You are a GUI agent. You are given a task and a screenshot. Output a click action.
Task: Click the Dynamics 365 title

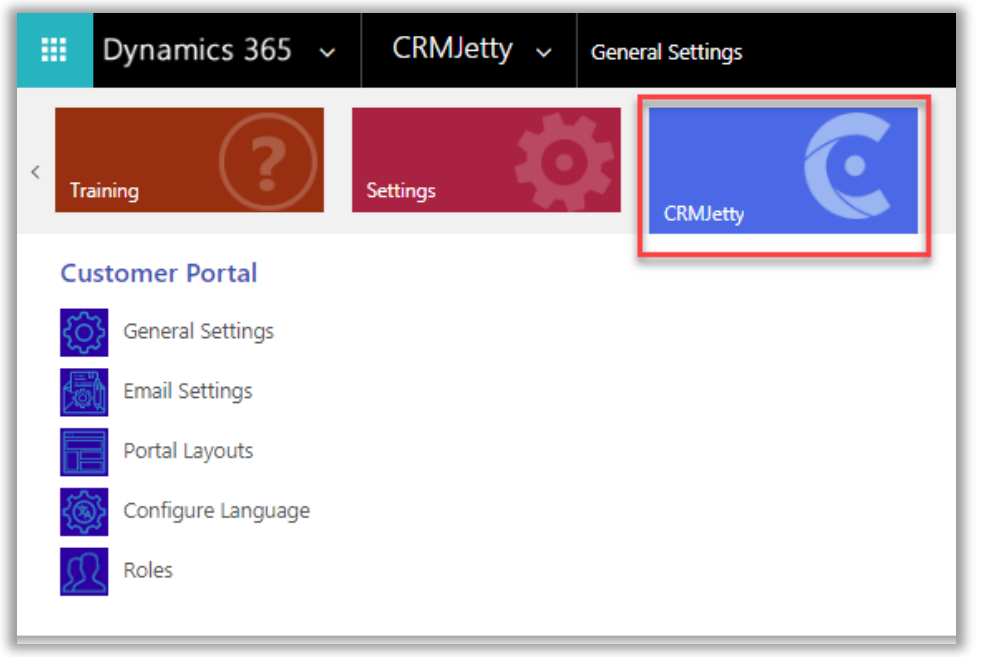pos(197,50)
